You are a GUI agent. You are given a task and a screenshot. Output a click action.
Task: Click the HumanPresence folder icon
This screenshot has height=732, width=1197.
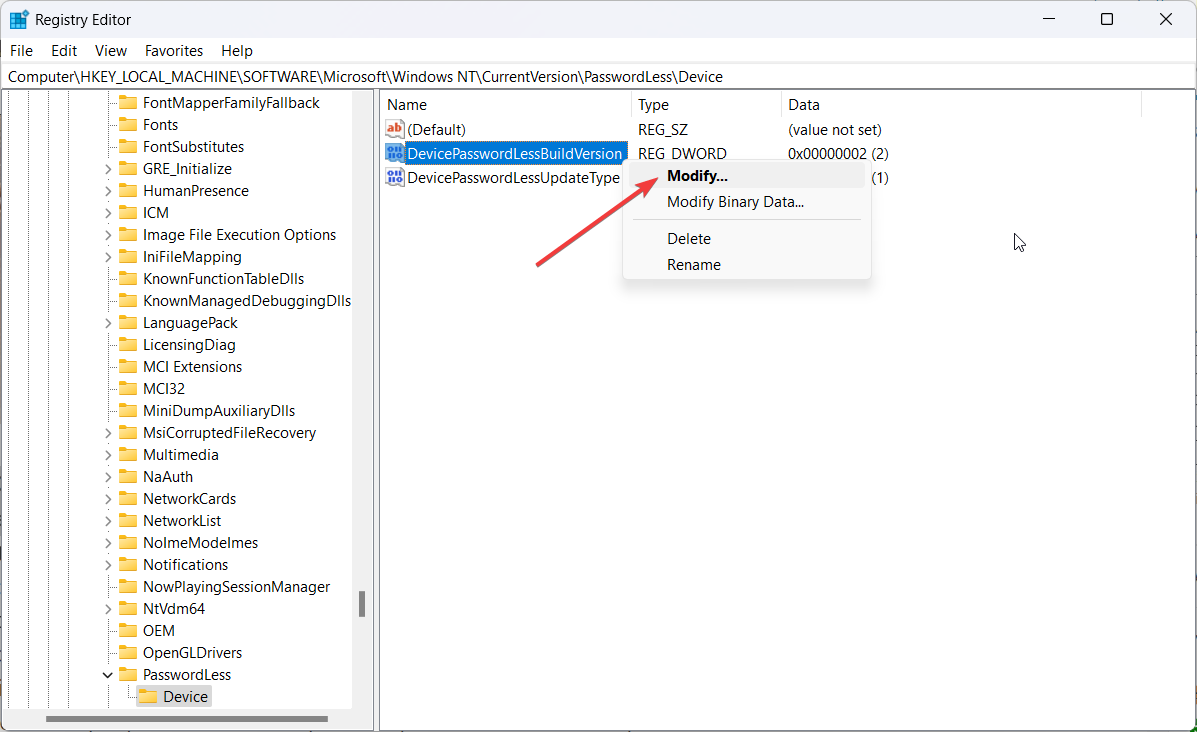pos(128,191)
